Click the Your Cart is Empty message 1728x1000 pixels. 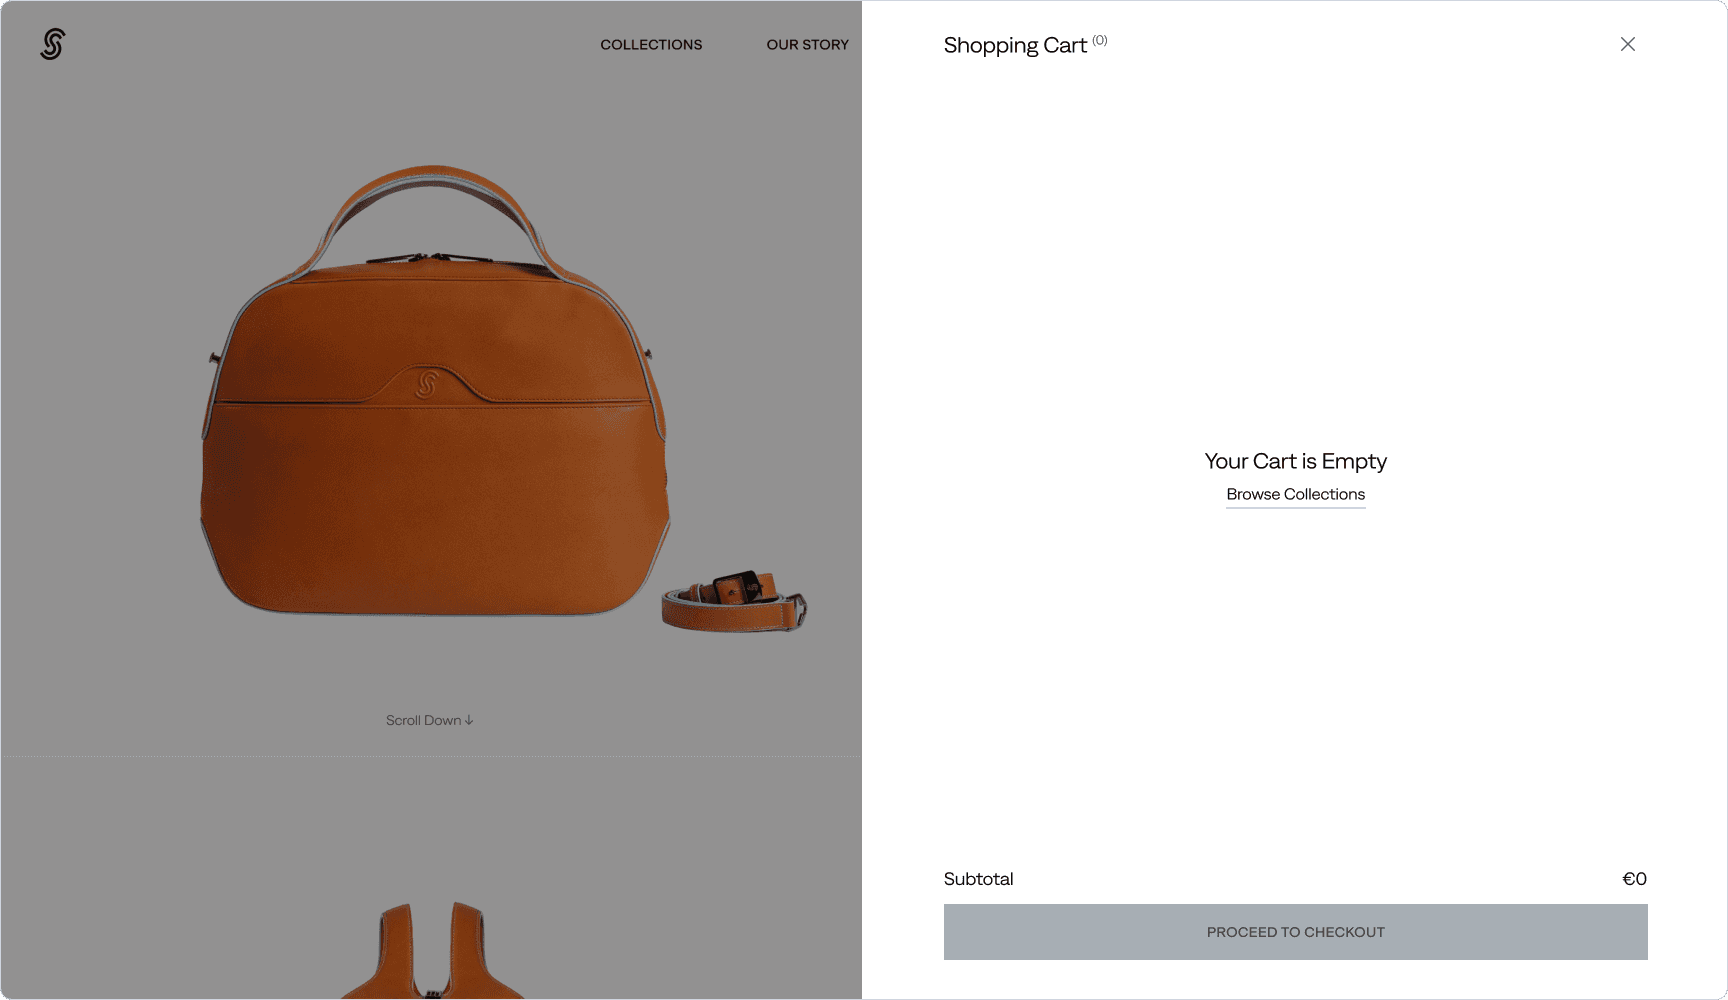click(1296, 461)
